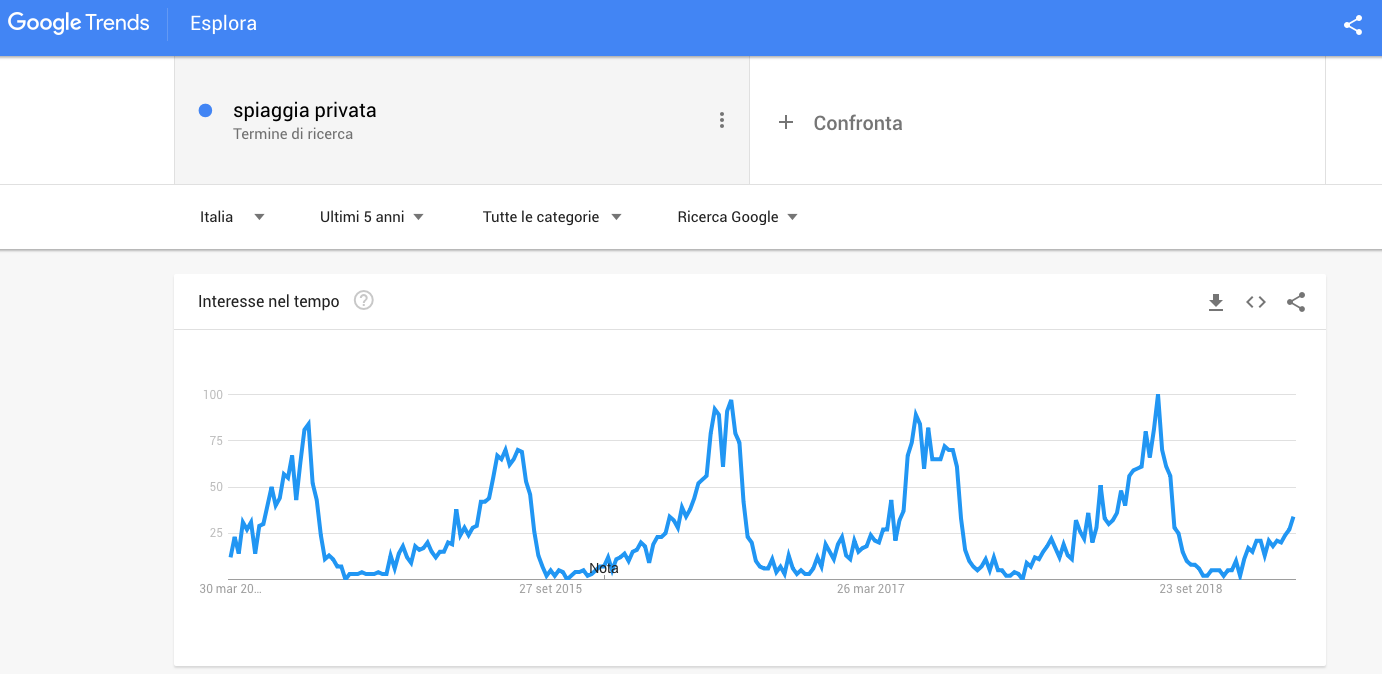The image size is (1382, 674).
Task: Open the Ultimi 5 anni time range dropdown
Action: point(372,216)
